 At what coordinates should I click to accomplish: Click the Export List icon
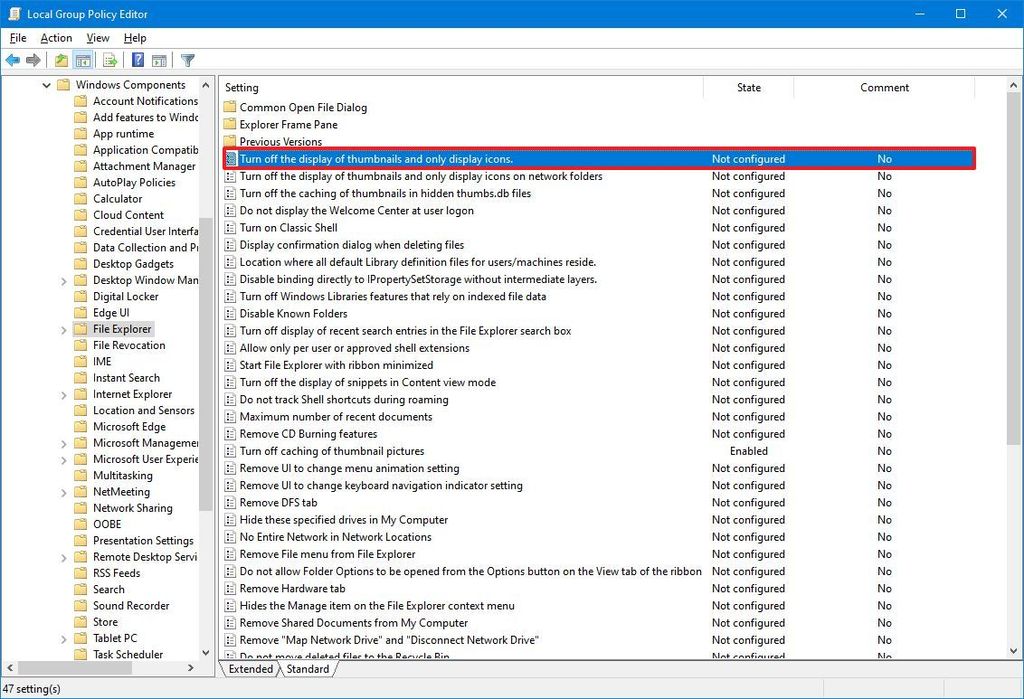click(108, 60)
